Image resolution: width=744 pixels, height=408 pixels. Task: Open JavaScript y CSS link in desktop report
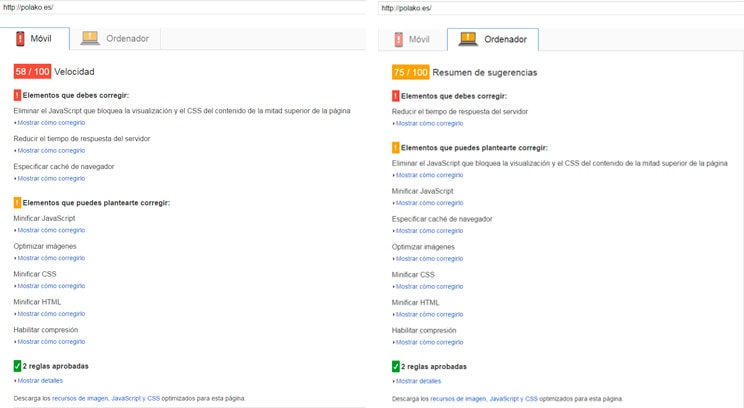tap(513, 398)
